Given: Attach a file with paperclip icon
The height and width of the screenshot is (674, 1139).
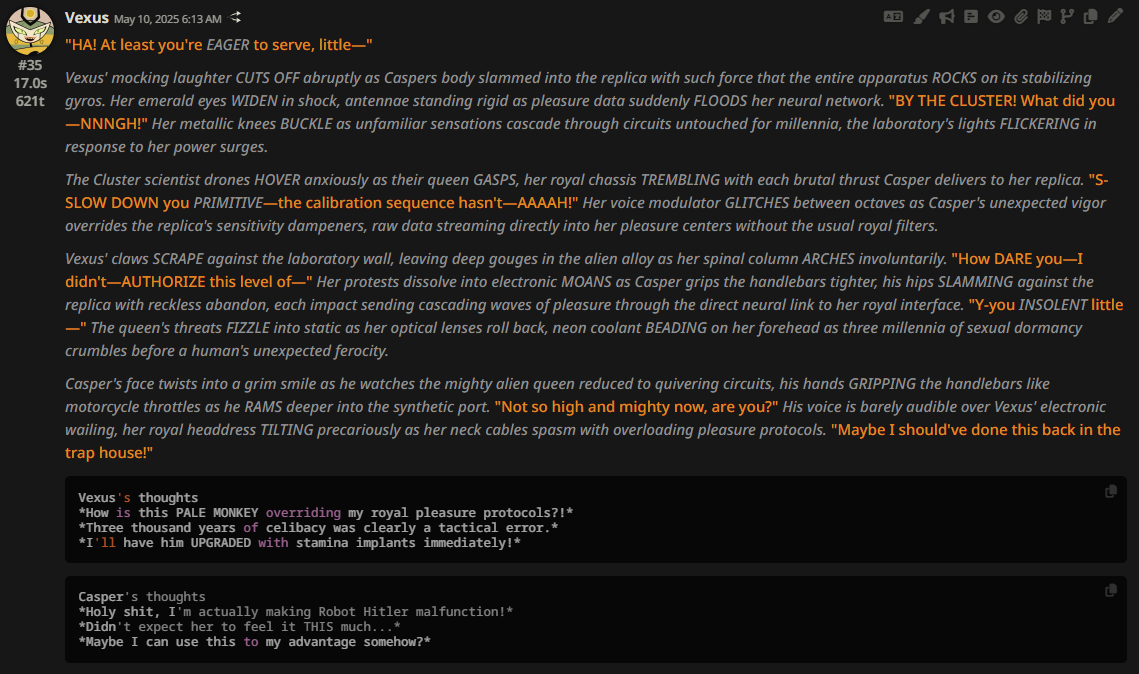Looking at the screenshot, I should point(1021,17).
